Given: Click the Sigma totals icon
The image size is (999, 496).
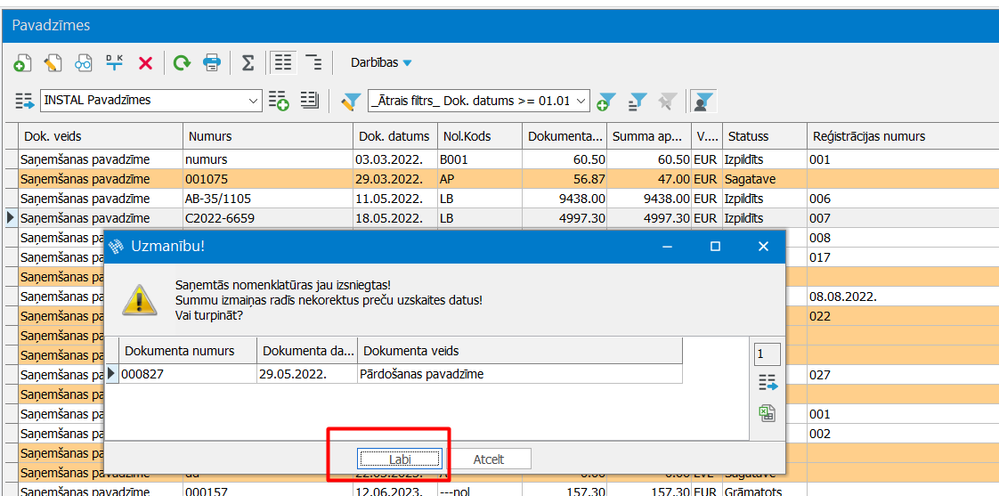Looking at the screenshot, I should coord(248,63).
